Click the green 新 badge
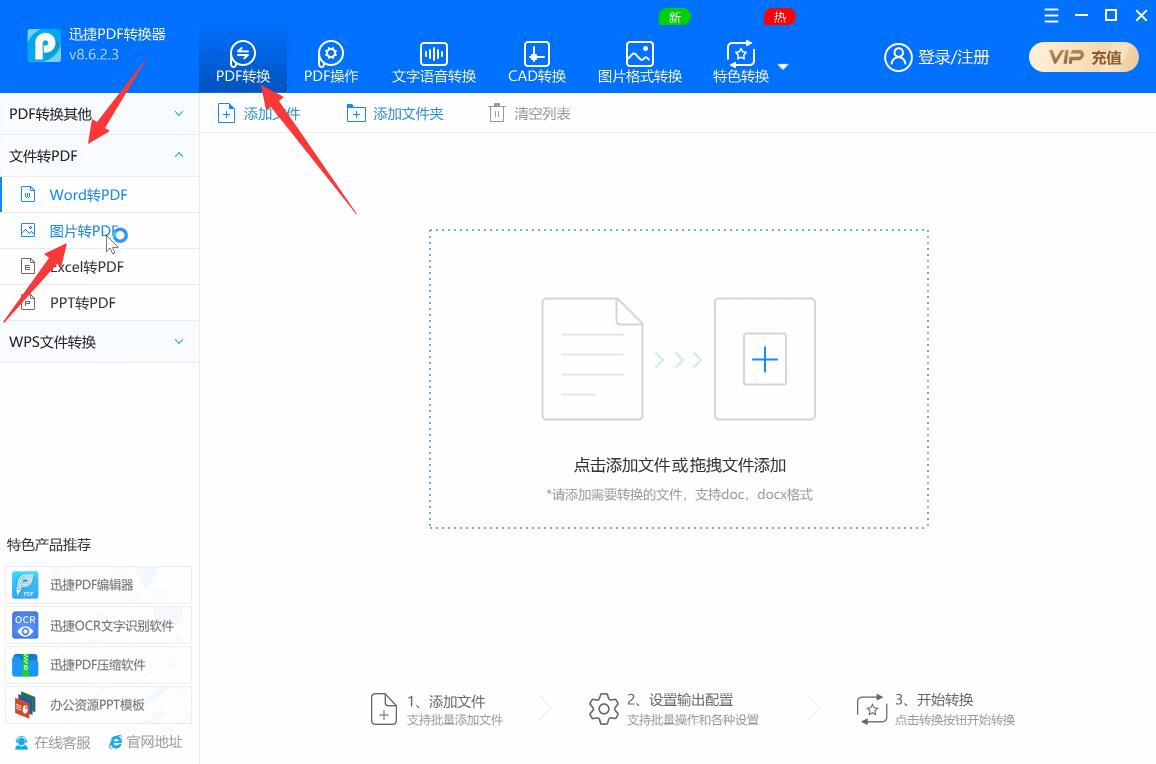This screenshot has height=764, width=1156. tap(674, 17)
